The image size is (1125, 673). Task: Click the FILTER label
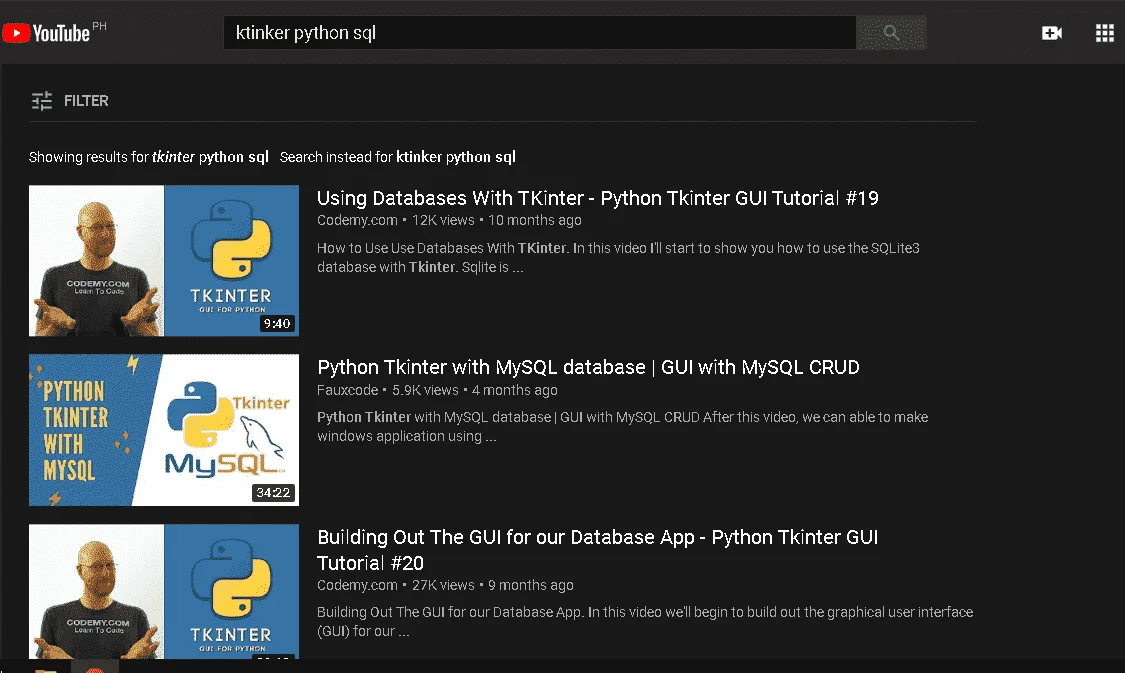(x=86, y=100)
